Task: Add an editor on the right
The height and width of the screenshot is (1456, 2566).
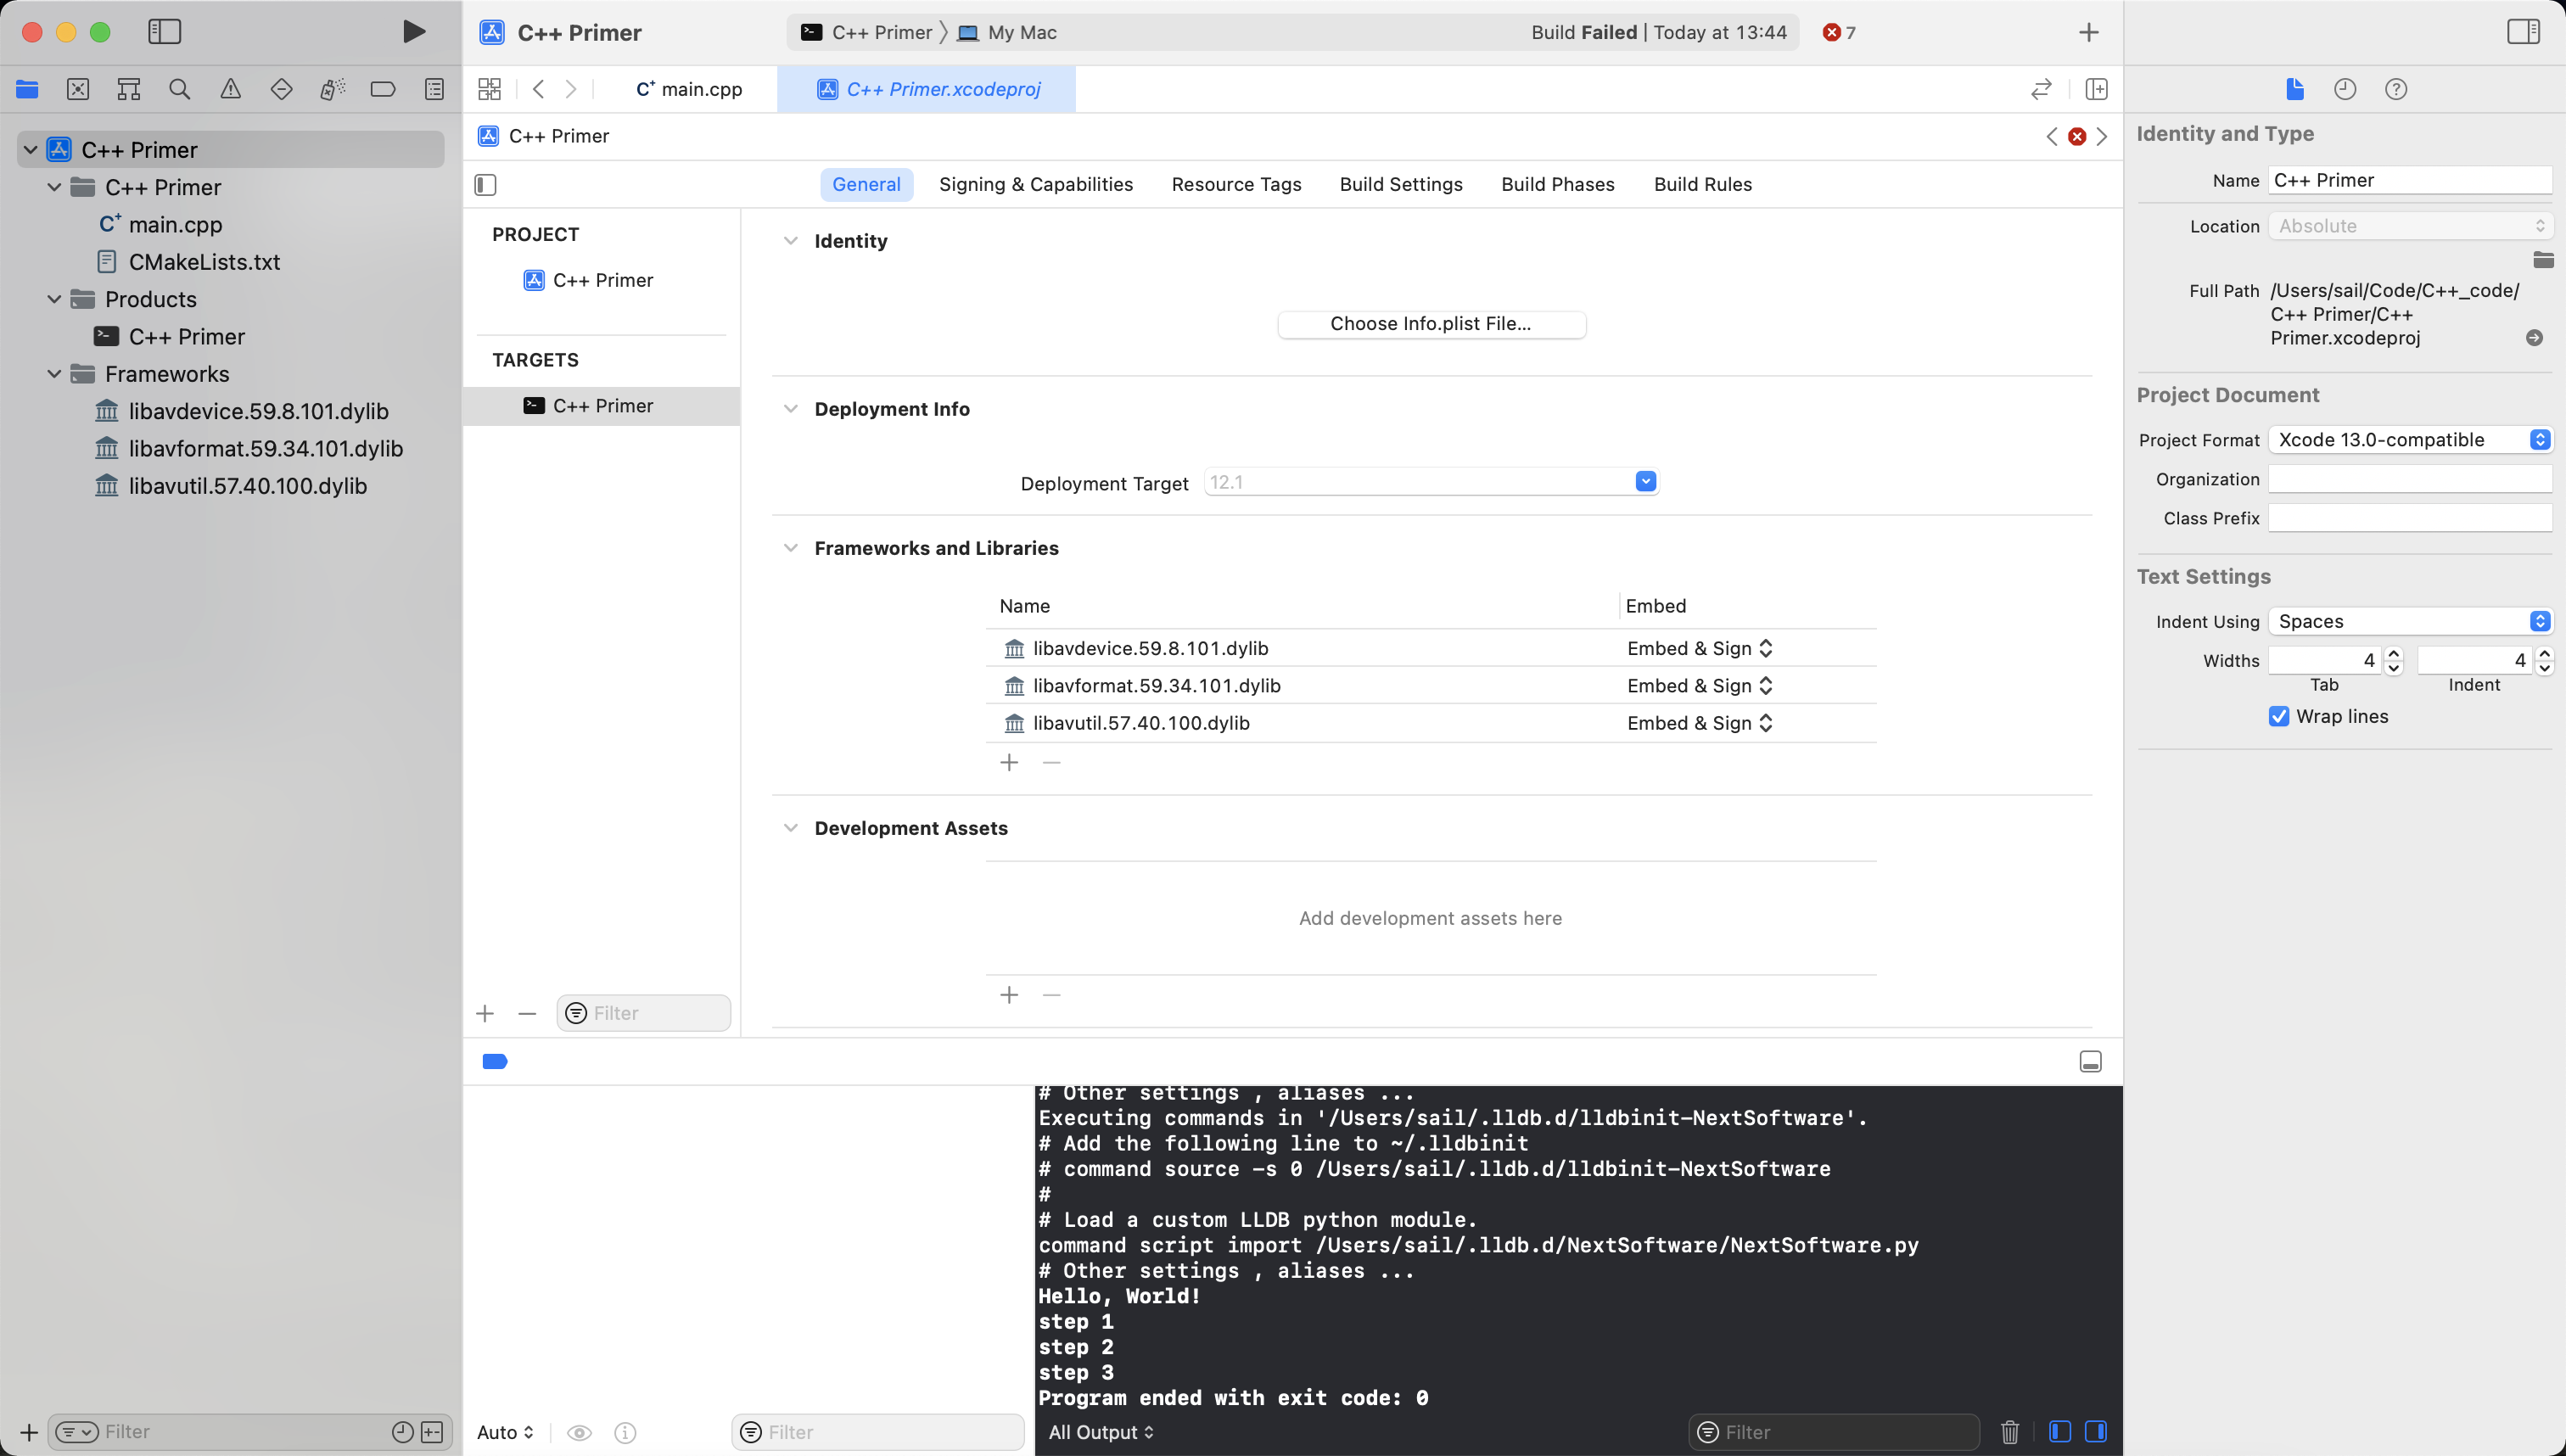Action: point(2097,89)
